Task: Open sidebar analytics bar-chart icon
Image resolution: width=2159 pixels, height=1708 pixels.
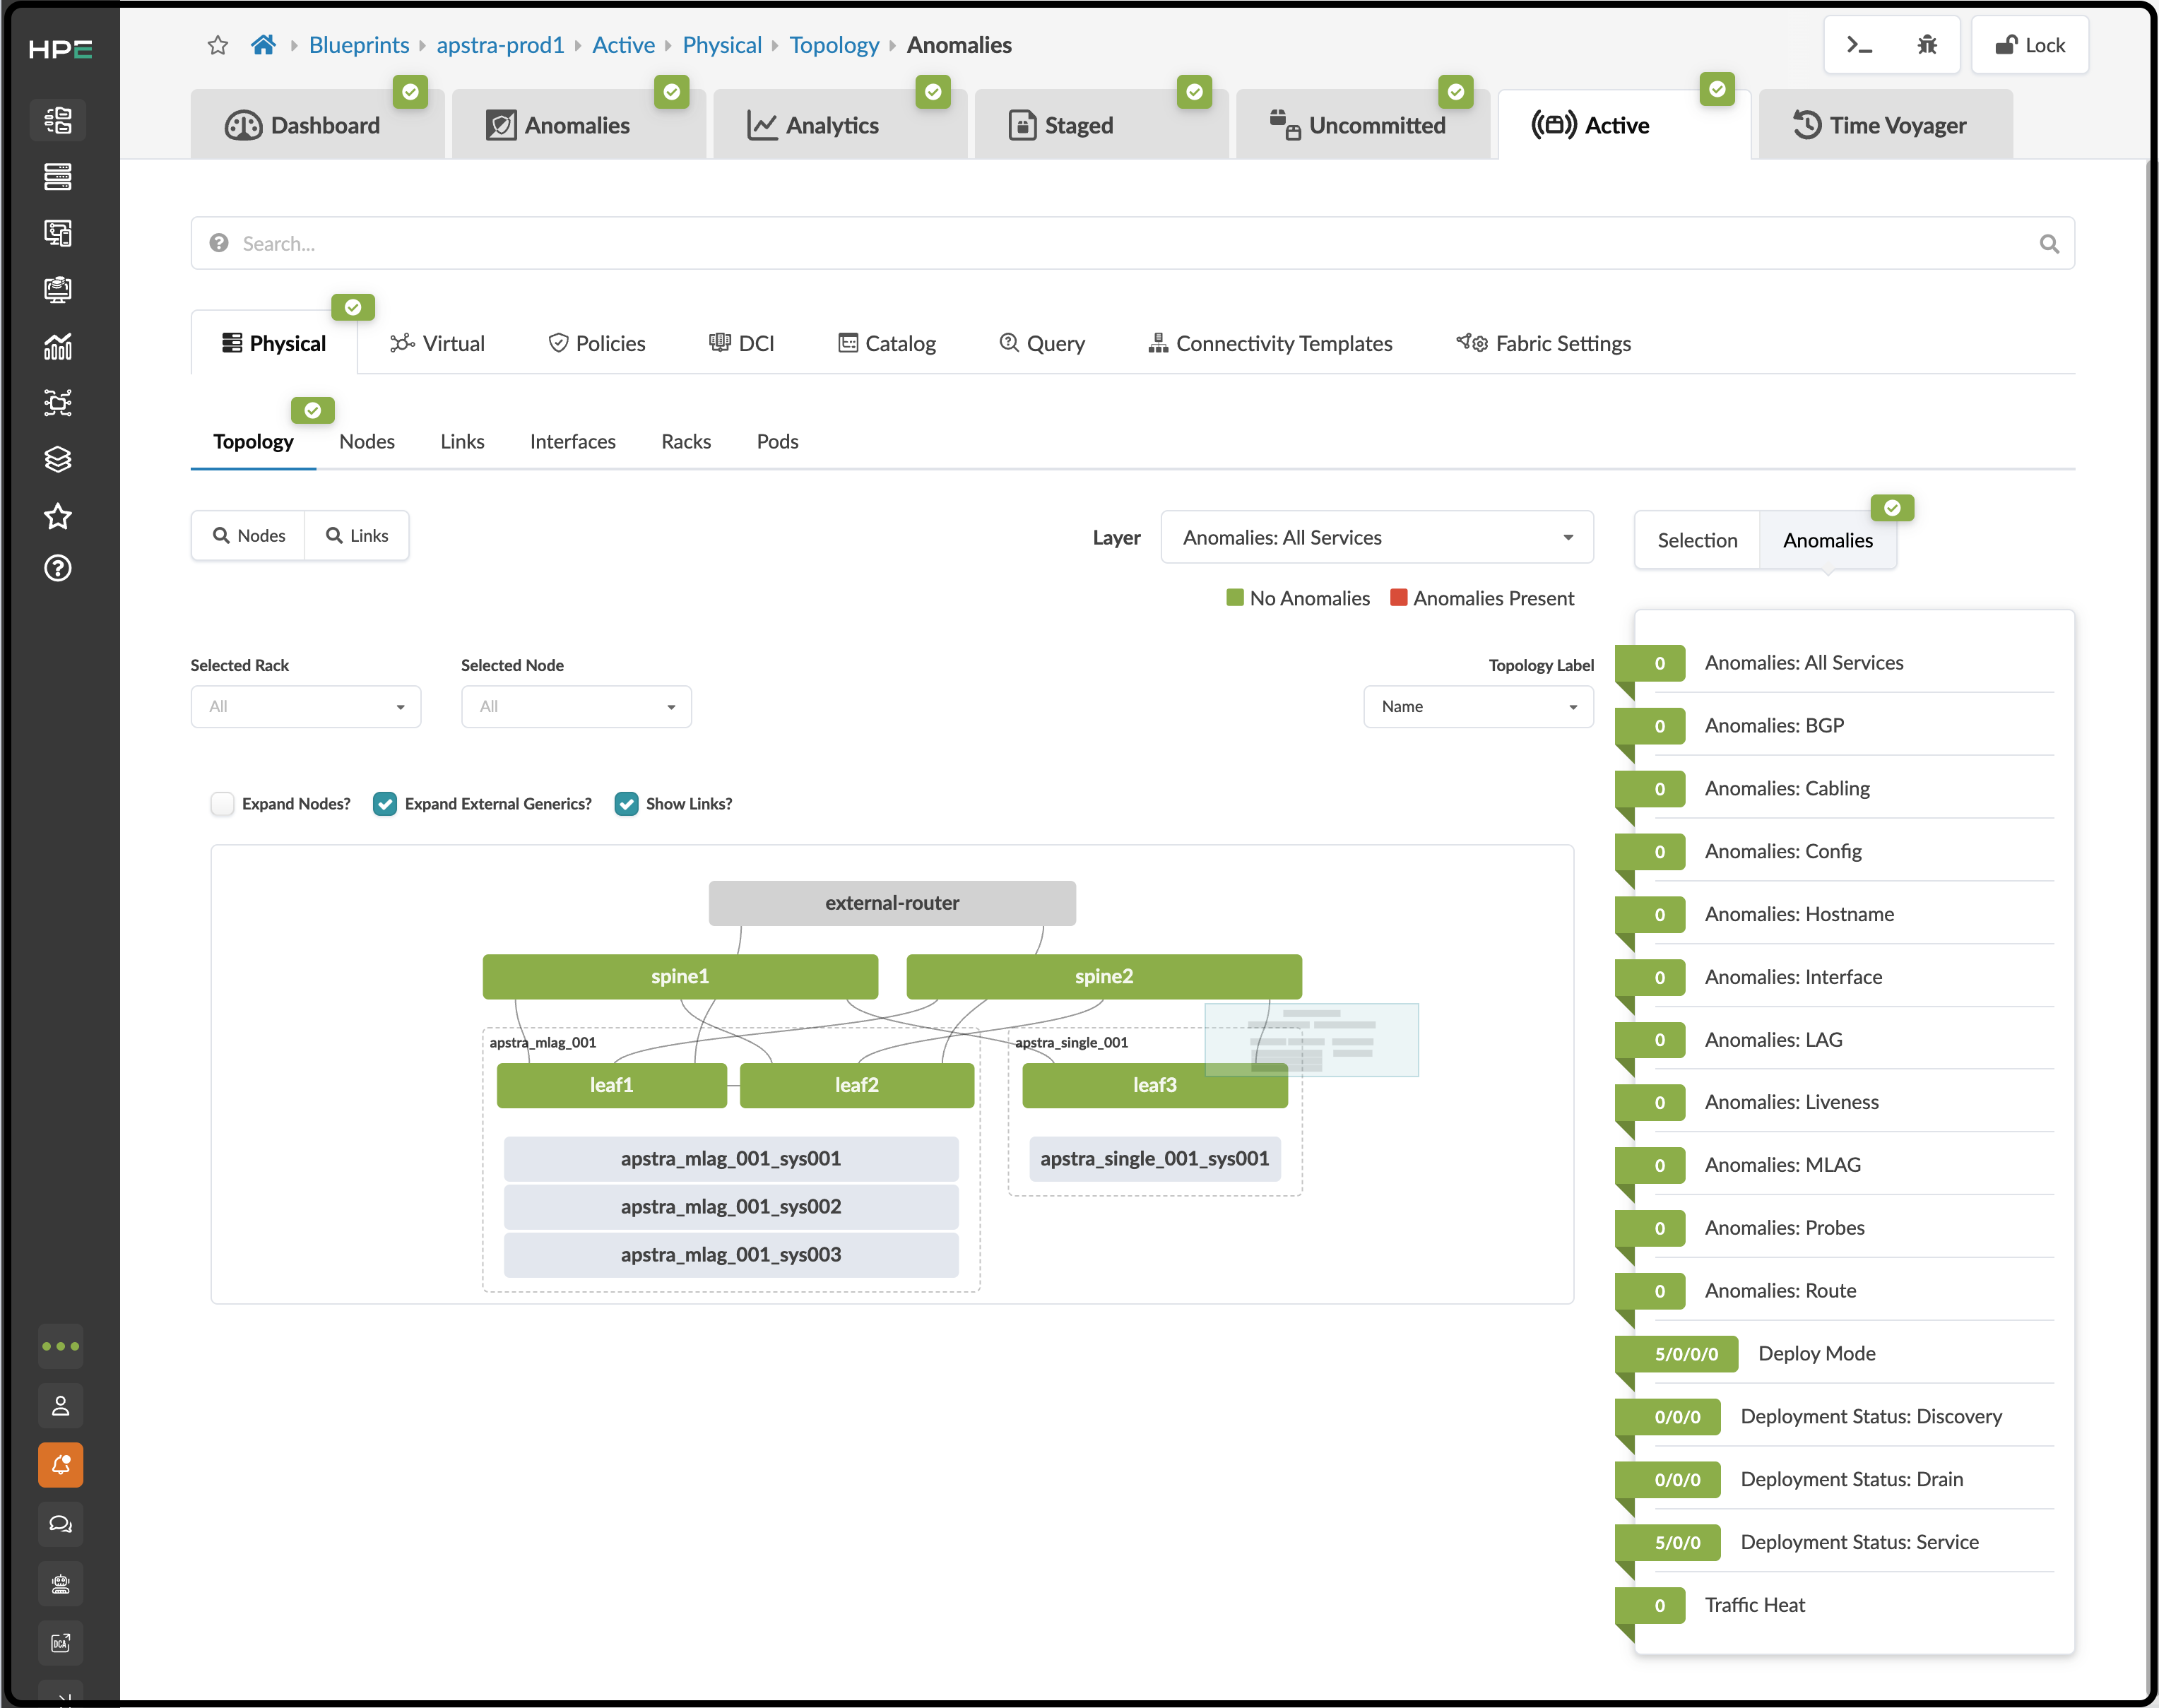Action: [x=58, y=347]
